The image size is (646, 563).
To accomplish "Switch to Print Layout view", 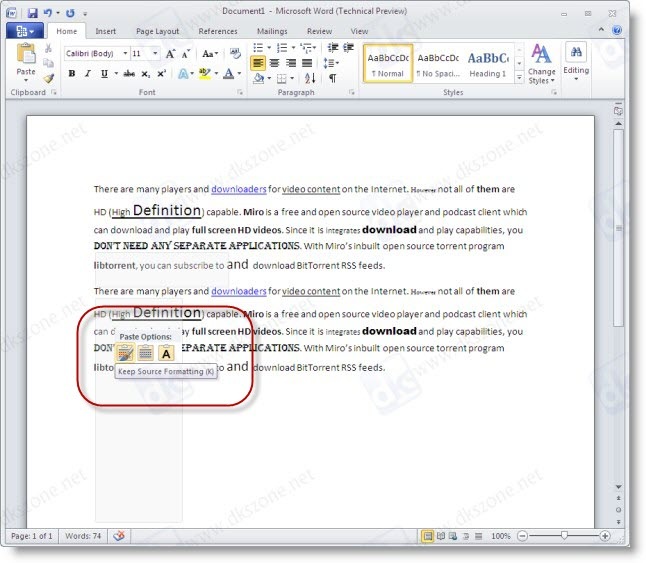I will [428, 536].
